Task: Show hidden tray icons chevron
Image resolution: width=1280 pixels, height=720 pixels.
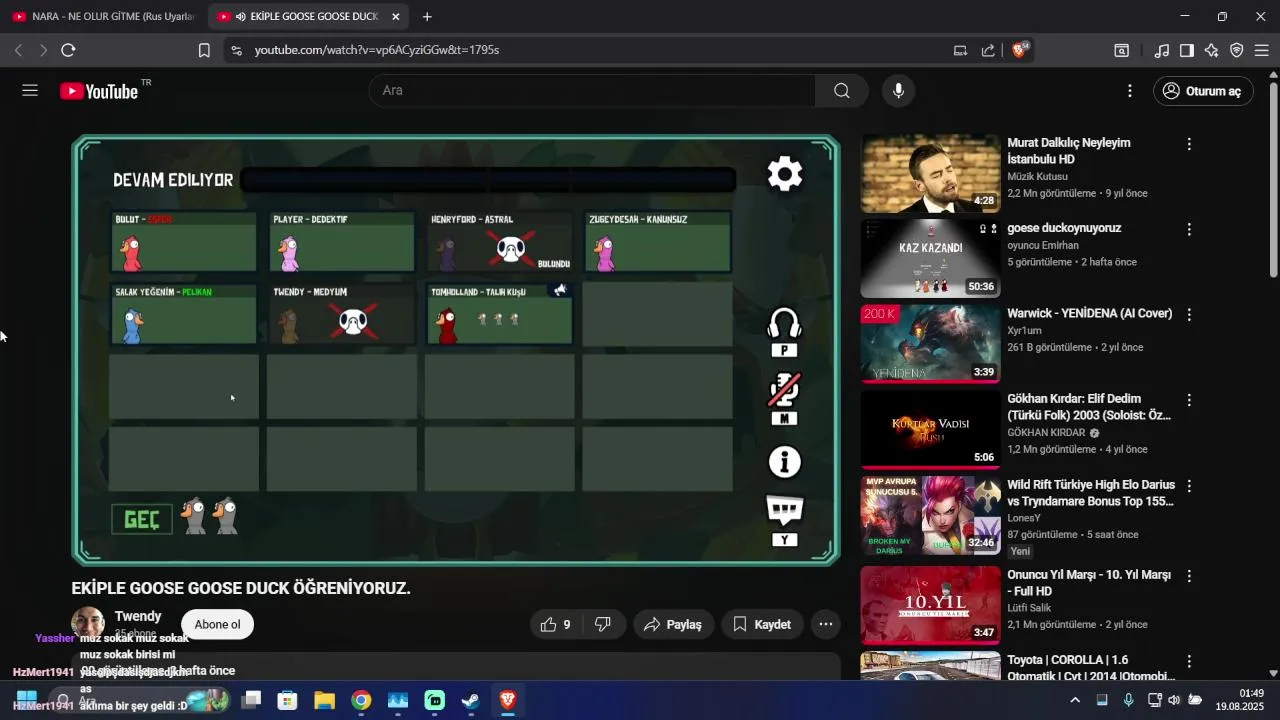Action: click(x=1075, y=700)
